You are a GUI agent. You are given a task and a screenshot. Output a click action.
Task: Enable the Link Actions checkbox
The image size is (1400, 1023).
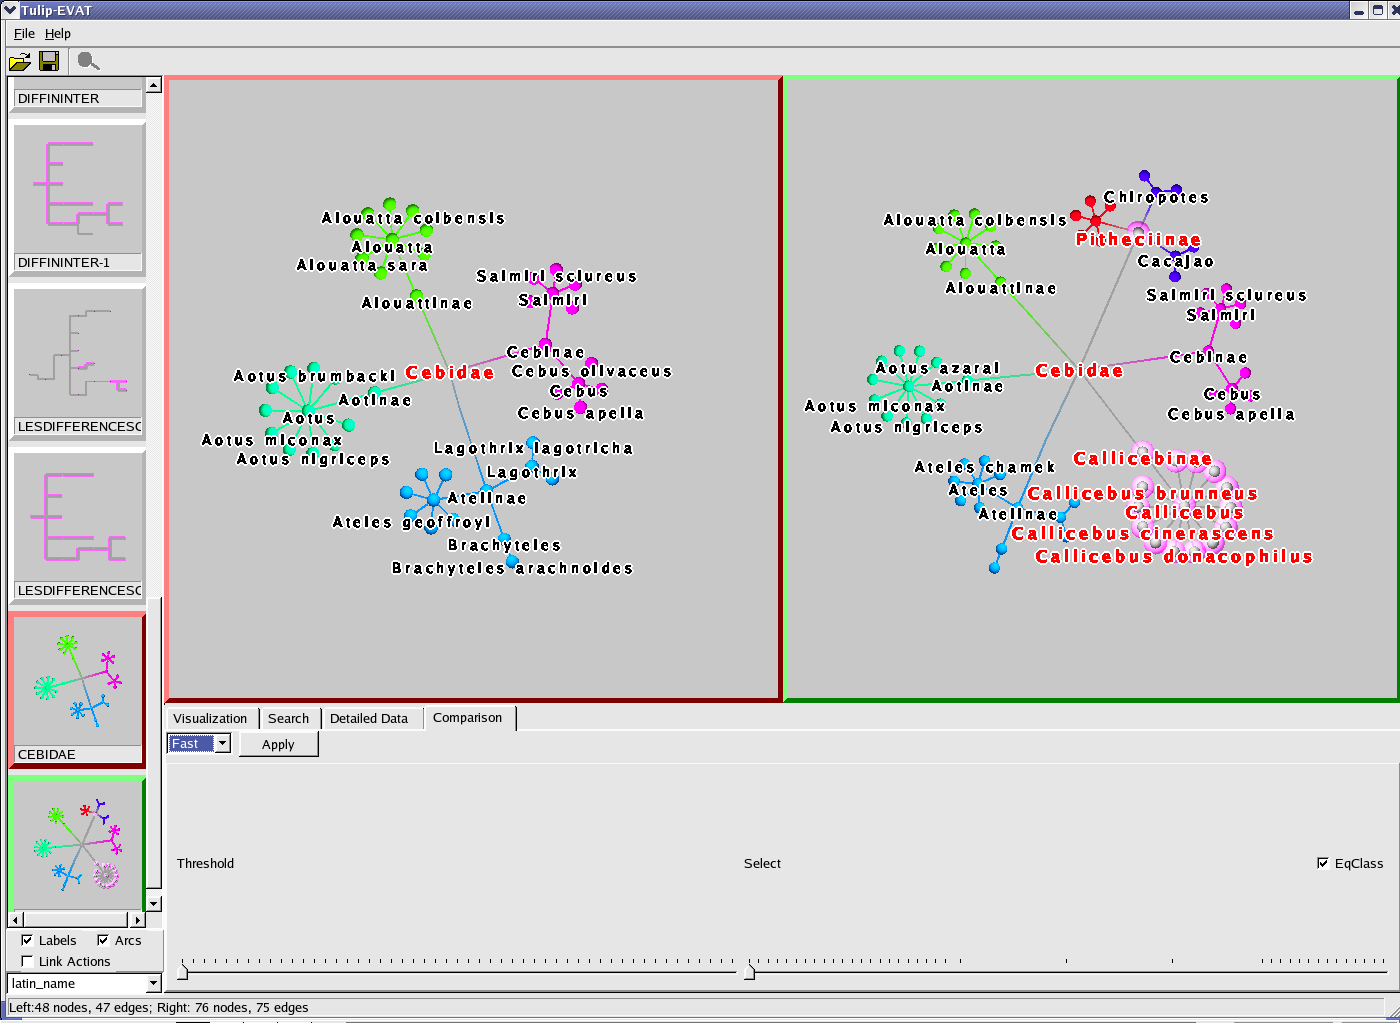[27, 961]
